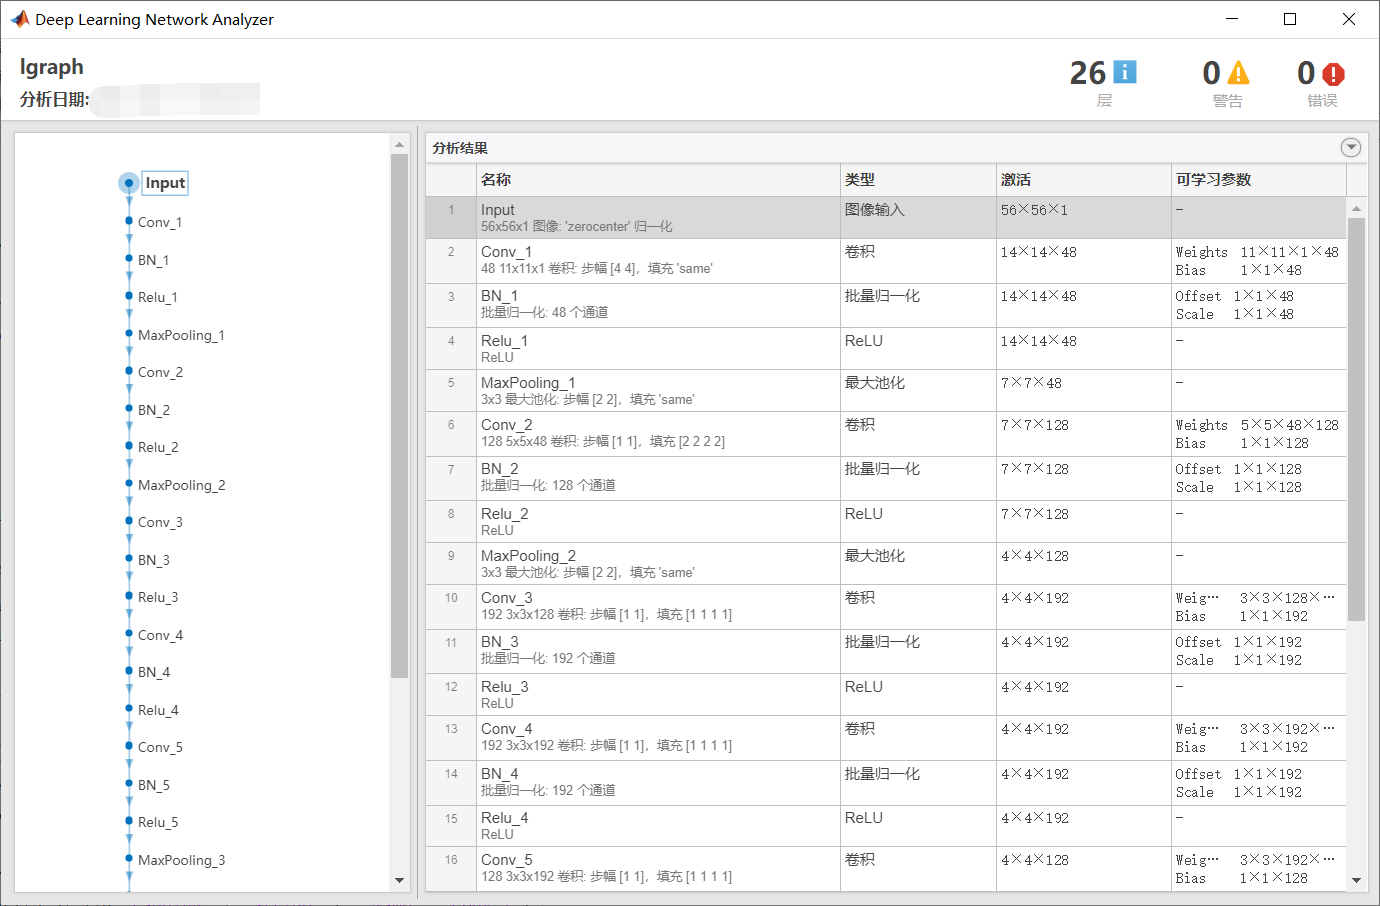This screenshot has height=906, width=1380.
Task: Click the yellow warnings triangle icon
Action: click(1238, 73)
